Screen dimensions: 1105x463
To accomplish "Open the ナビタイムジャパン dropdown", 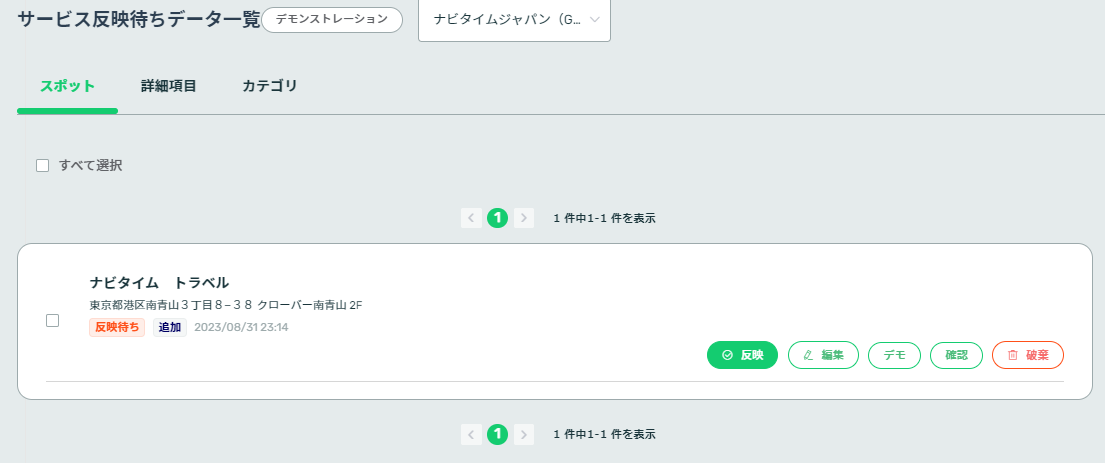I will pyautogui.click(x=514, y=20).
